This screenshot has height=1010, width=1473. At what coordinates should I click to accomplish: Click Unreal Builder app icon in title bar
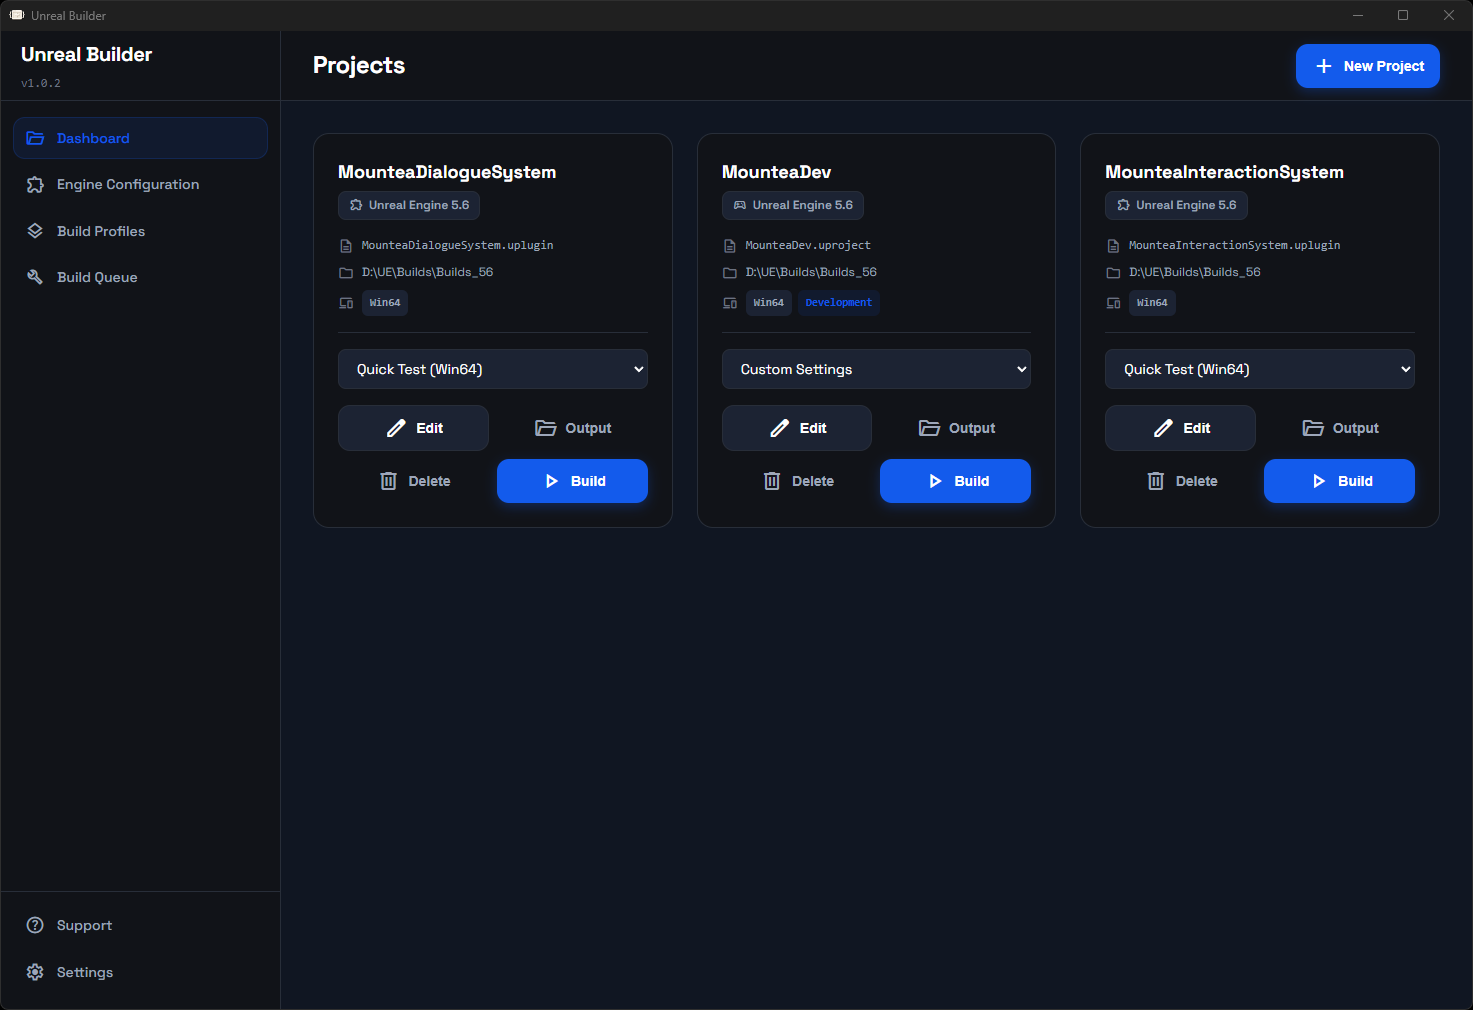(17, 15)
